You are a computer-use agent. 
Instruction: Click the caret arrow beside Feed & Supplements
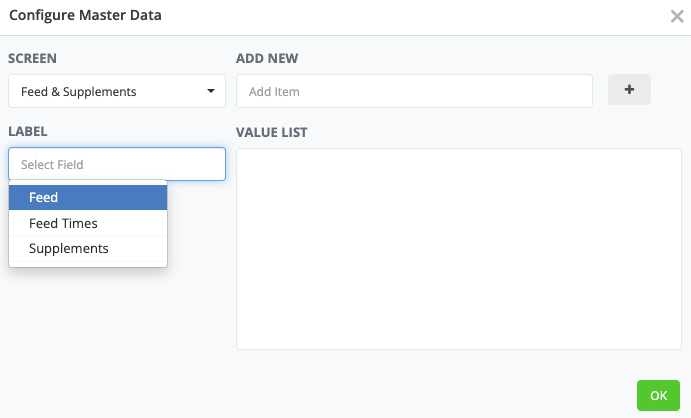tap(211, 91)
